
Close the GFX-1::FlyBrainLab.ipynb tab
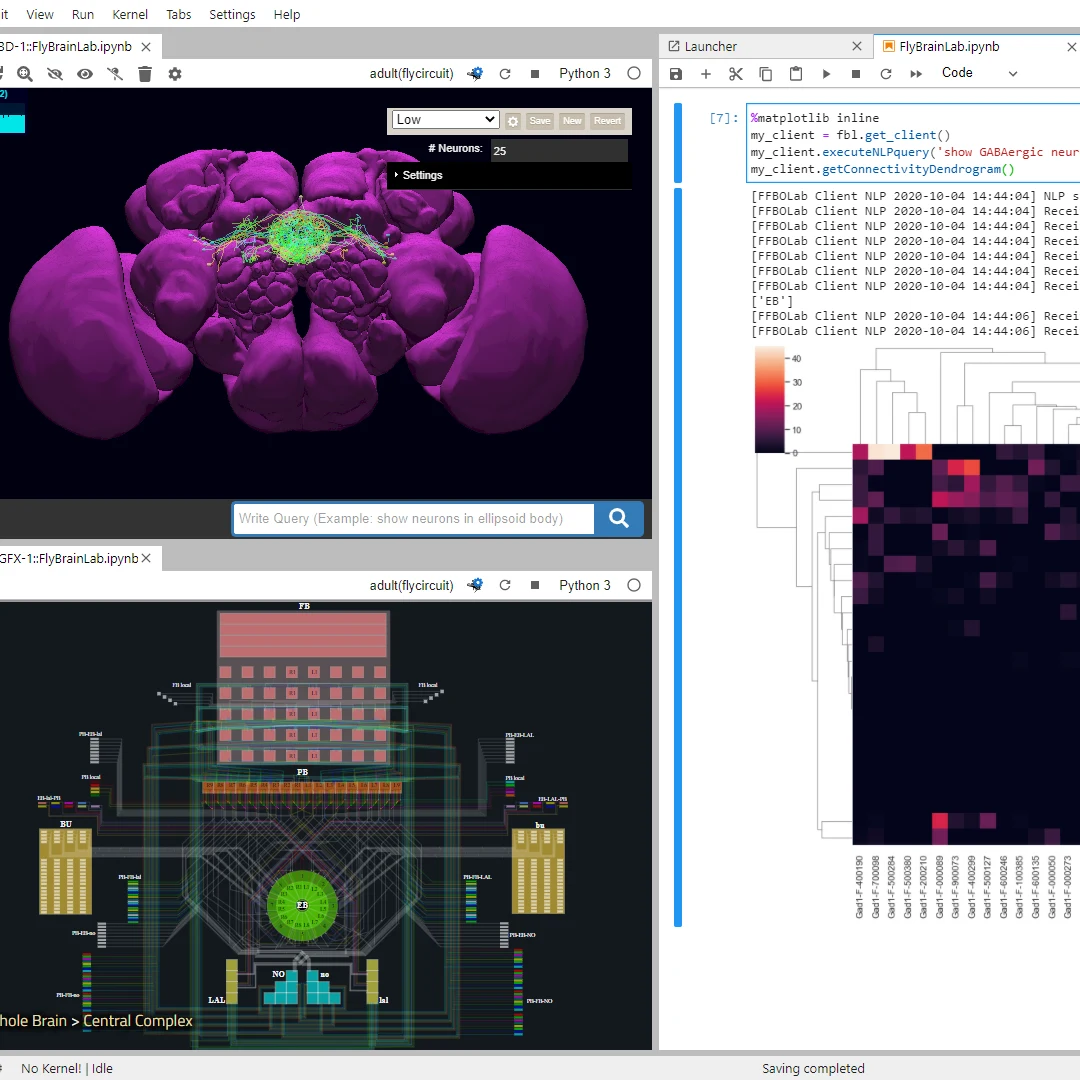click(146, 558)
